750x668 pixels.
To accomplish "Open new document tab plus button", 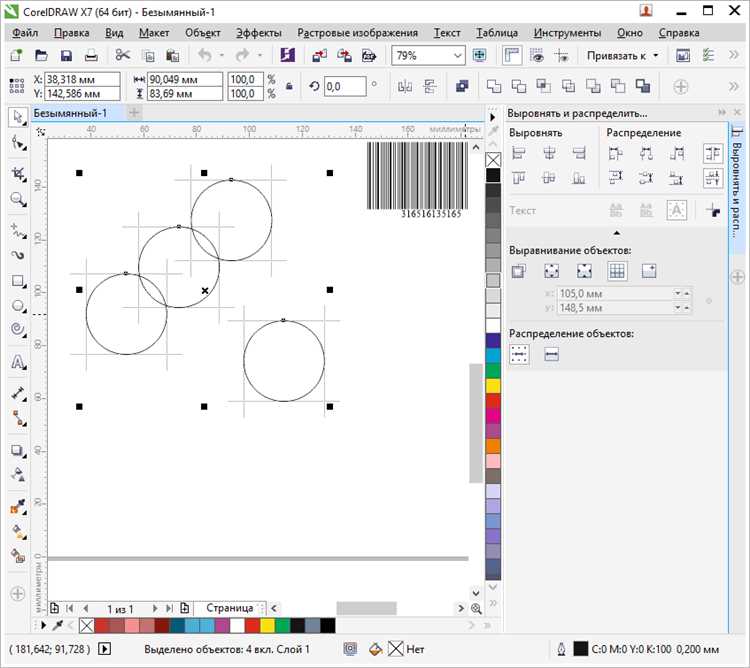I will [134, 113].
